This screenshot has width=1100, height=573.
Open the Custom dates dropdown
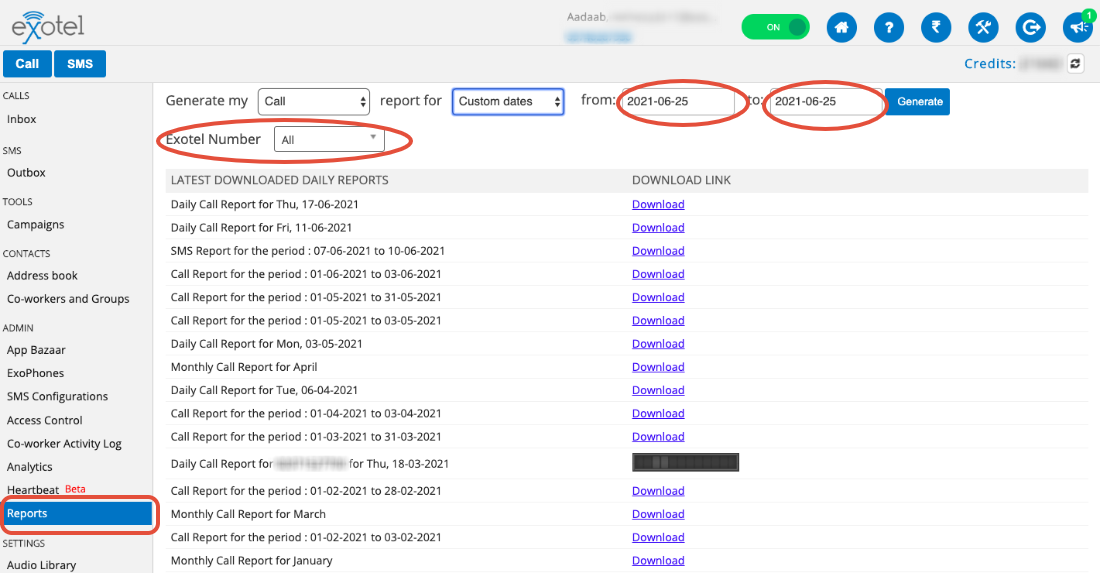[x=508, y=102]
